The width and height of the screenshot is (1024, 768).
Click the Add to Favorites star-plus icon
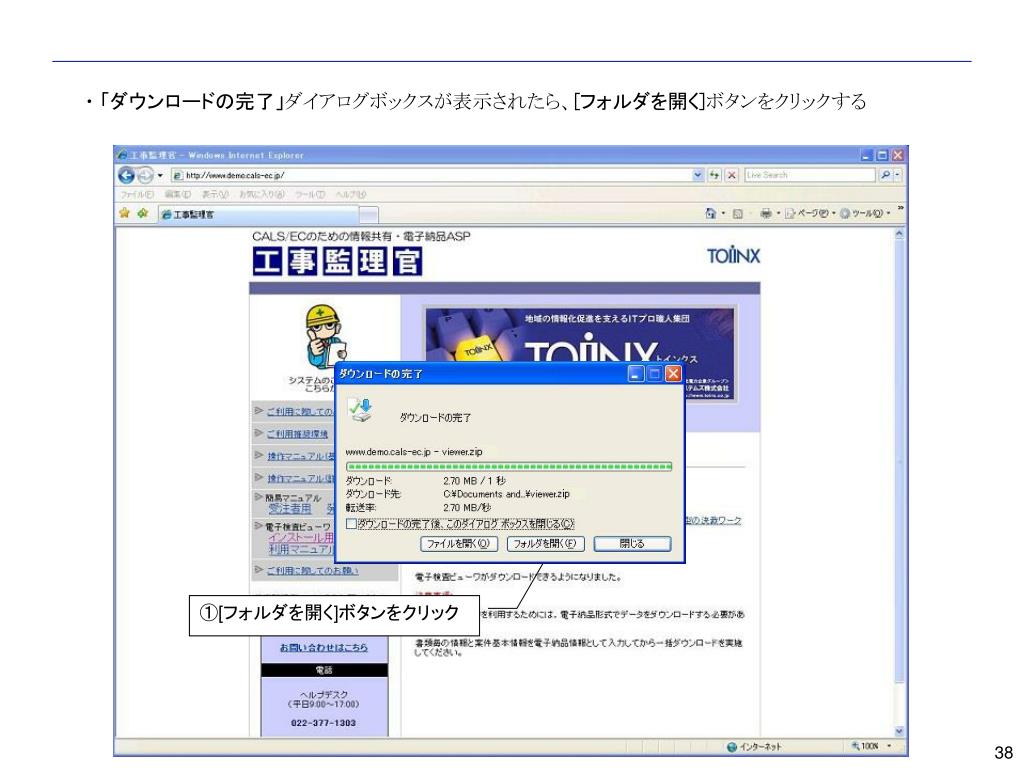[x=142, y=213]
